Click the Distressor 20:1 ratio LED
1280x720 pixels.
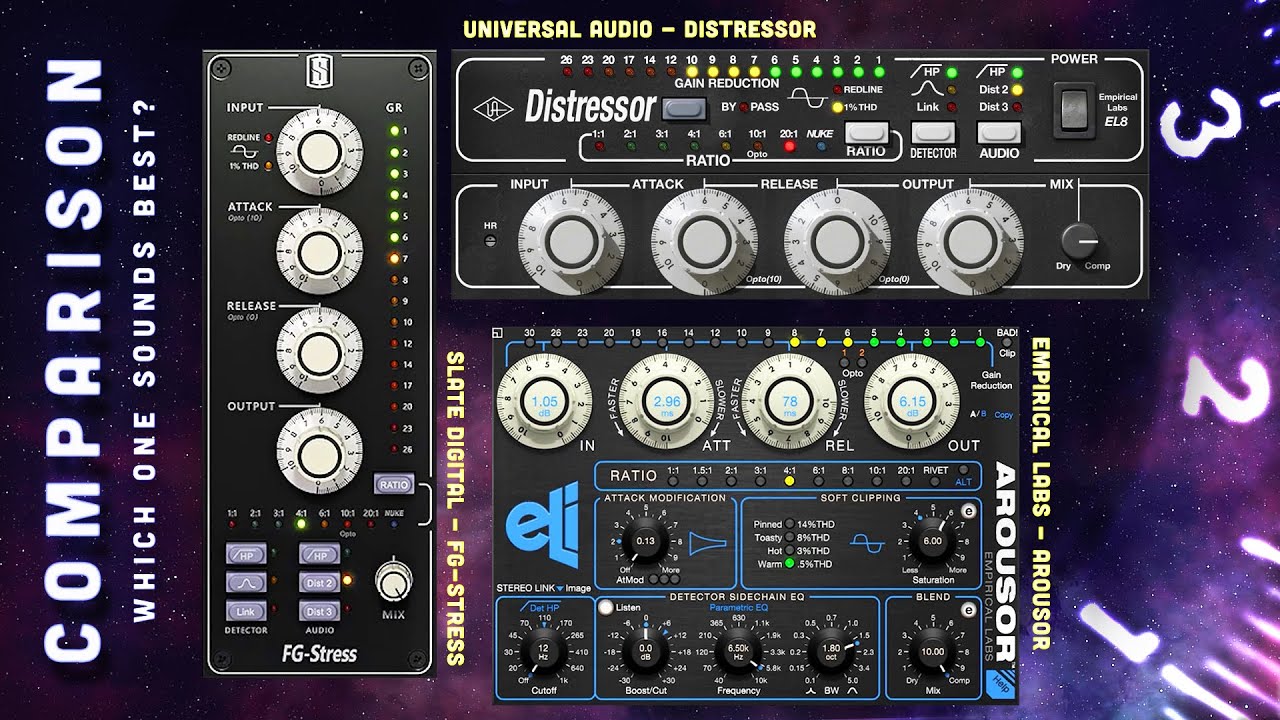click(789, 146)
